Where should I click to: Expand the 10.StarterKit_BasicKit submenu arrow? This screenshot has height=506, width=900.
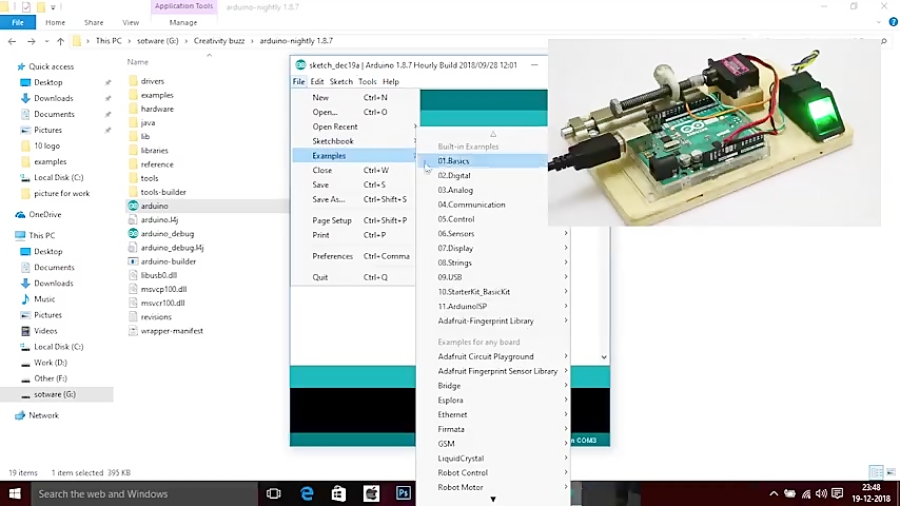click(x=566, y=291)
